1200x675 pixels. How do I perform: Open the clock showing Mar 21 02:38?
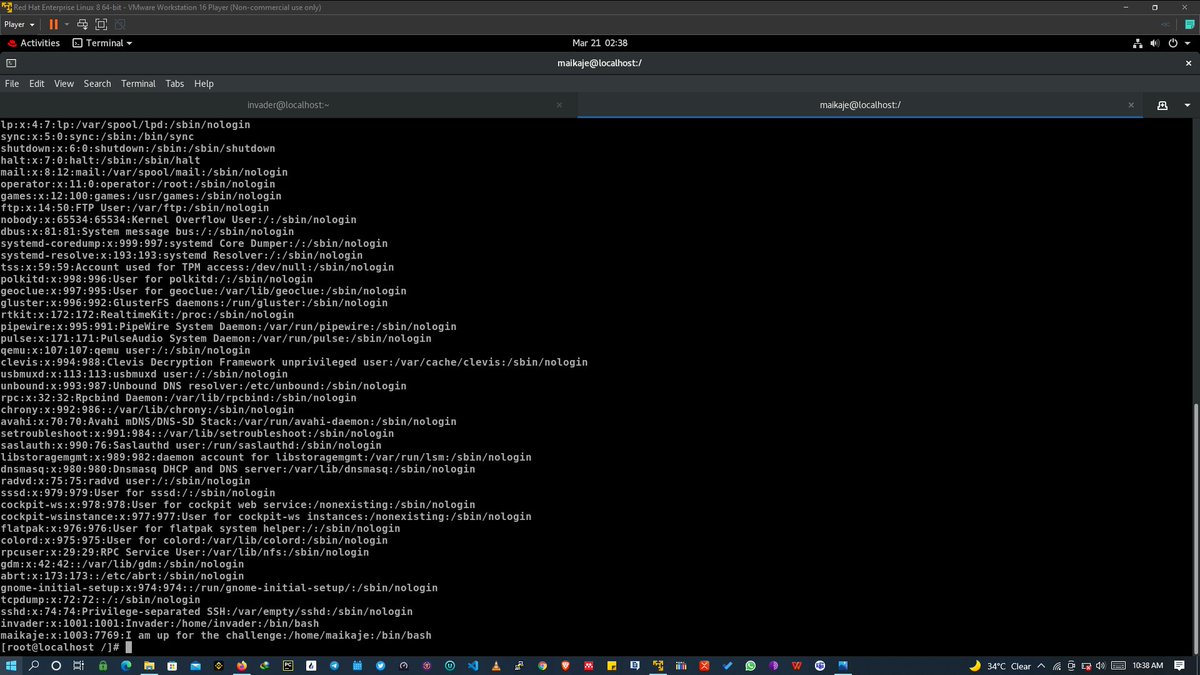(599, 43)
